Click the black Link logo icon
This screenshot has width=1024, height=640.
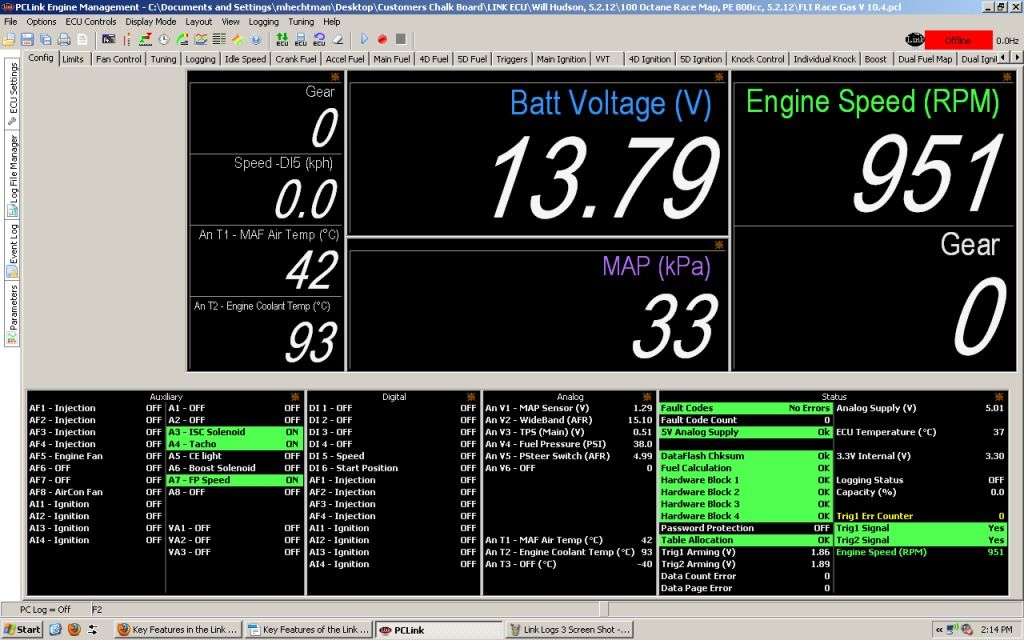pos(914,40)
